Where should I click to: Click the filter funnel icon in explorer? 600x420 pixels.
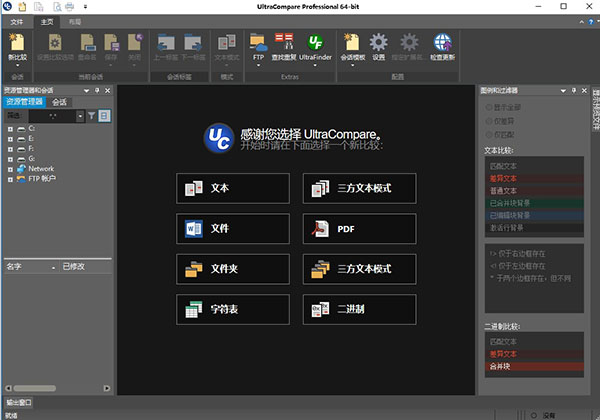(91, 116)
